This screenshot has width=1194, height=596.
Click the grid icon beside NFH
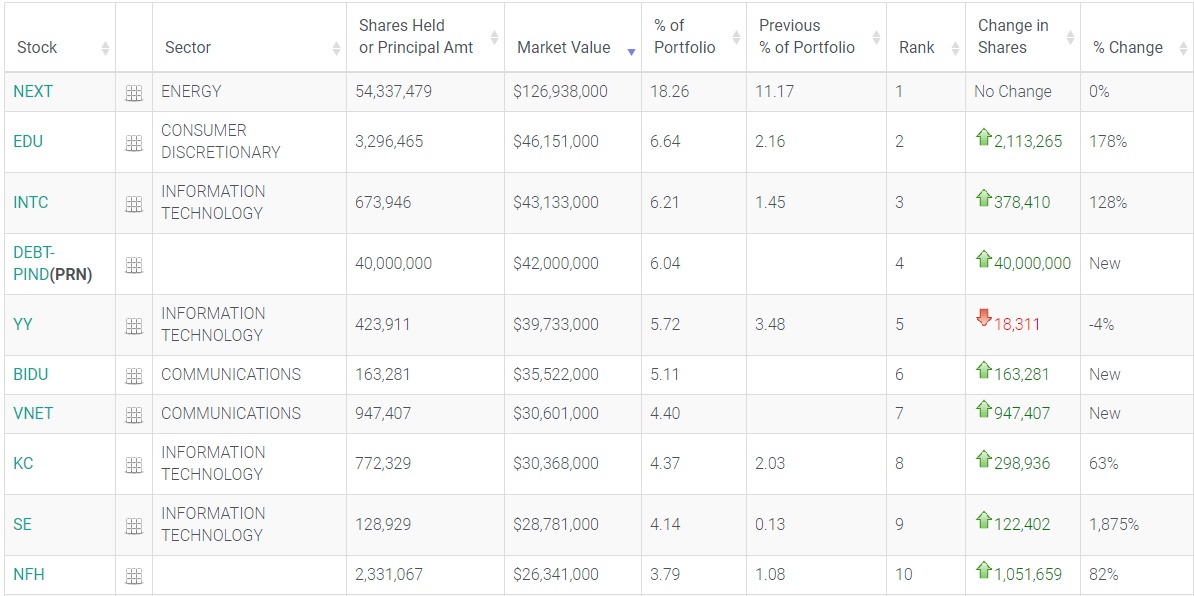134,576
